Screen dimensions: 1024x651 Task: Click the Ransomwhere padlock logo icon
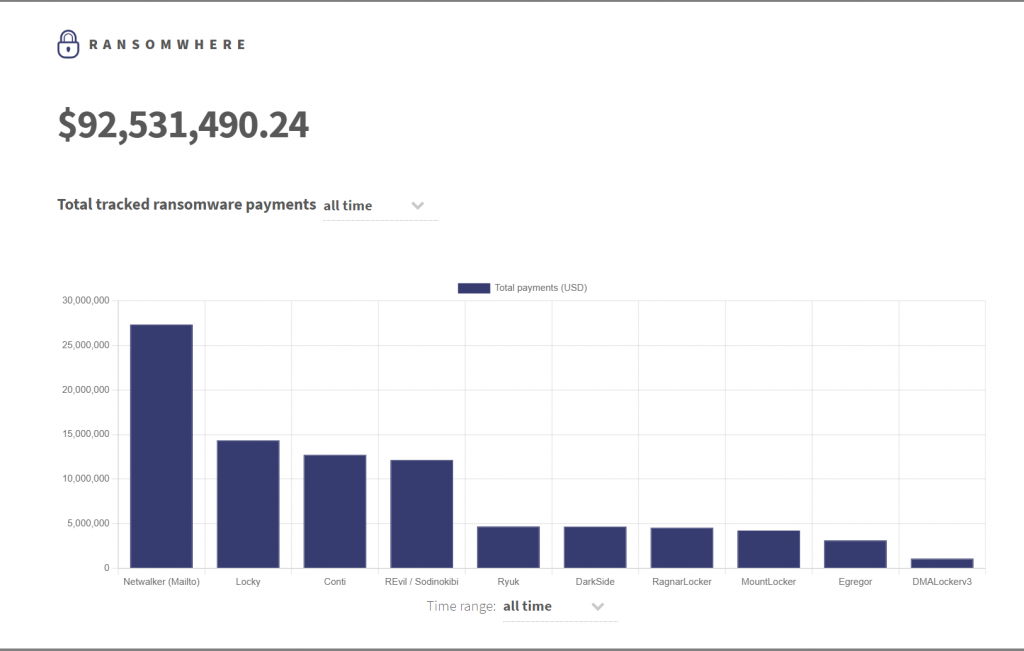click(x=68, y=44)
